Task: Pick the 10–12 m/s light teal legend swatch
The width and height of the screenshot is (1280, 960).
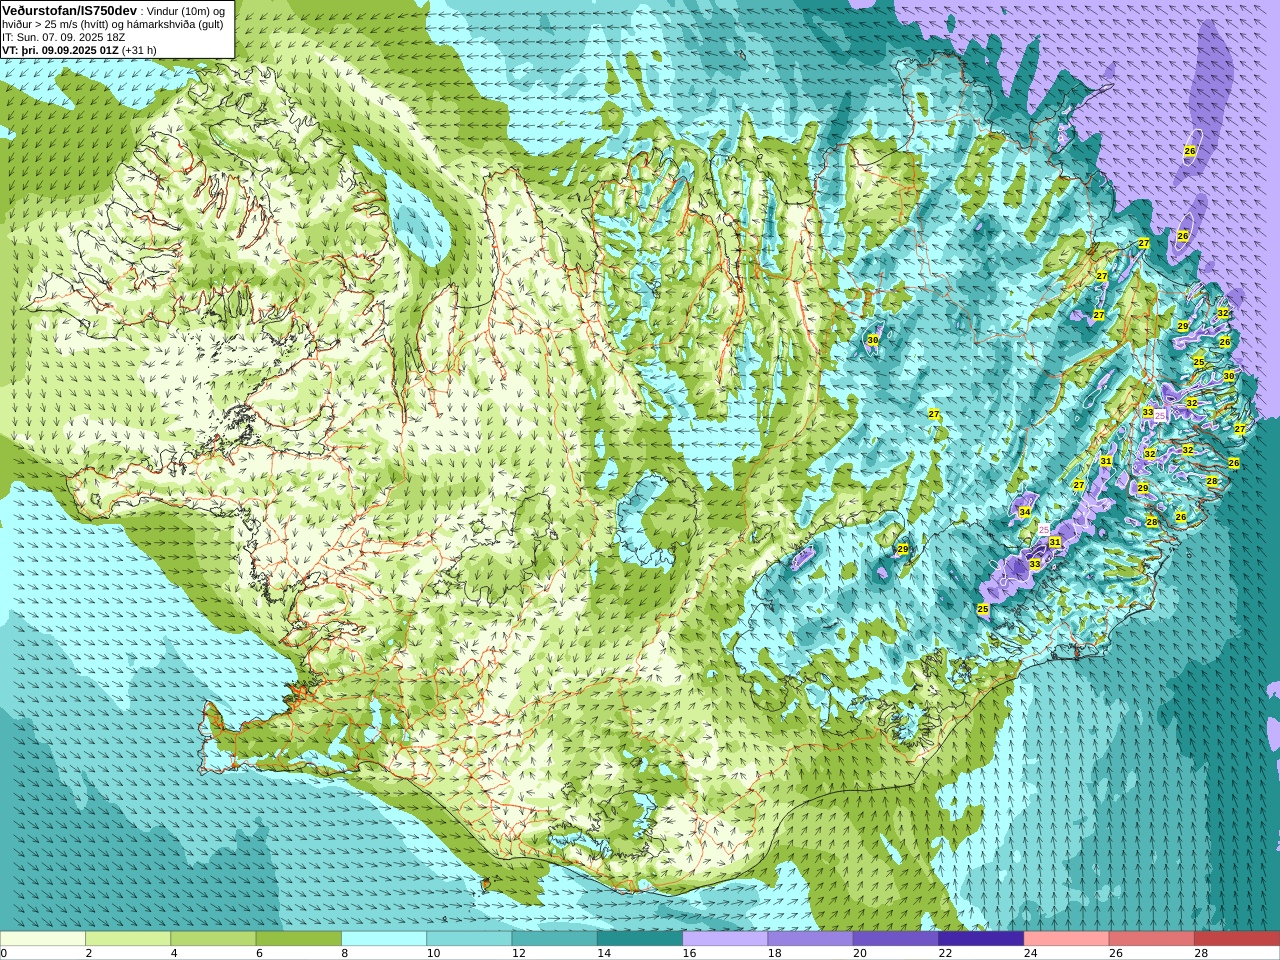Action: 469,939
